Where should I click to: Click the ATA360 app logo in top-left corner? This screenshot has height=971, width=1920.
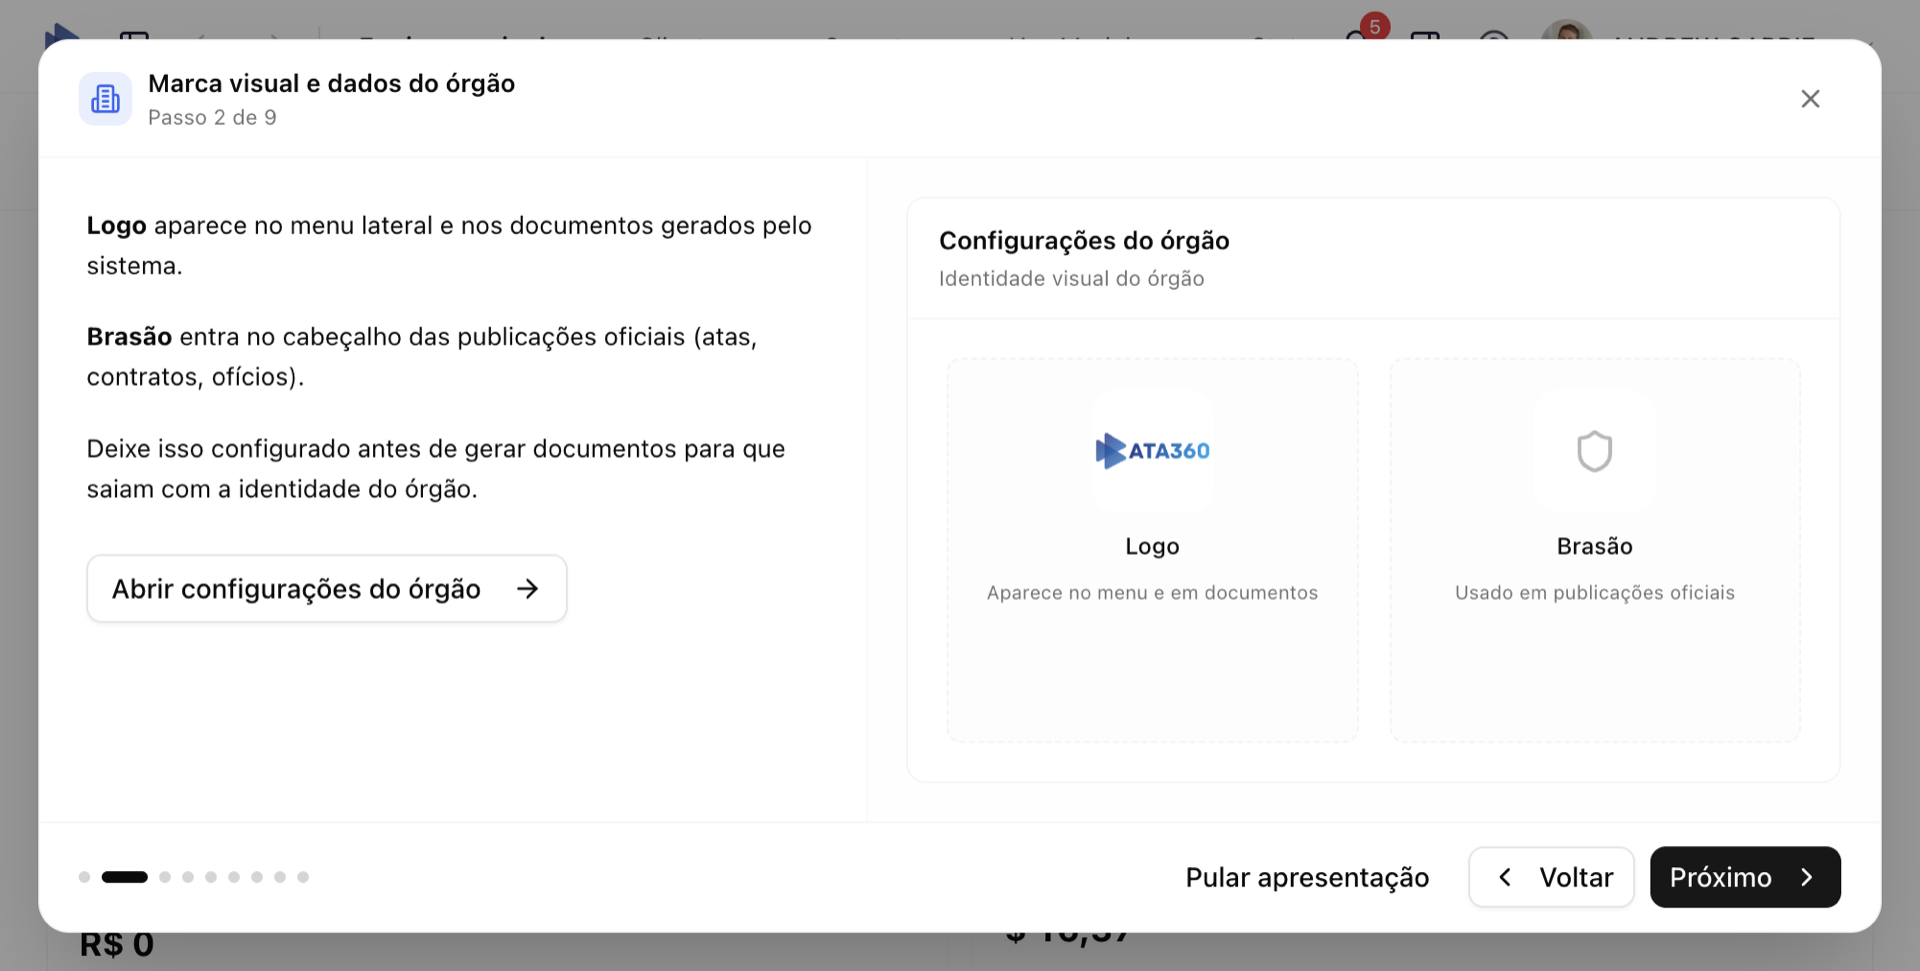(x=61, y=32)
